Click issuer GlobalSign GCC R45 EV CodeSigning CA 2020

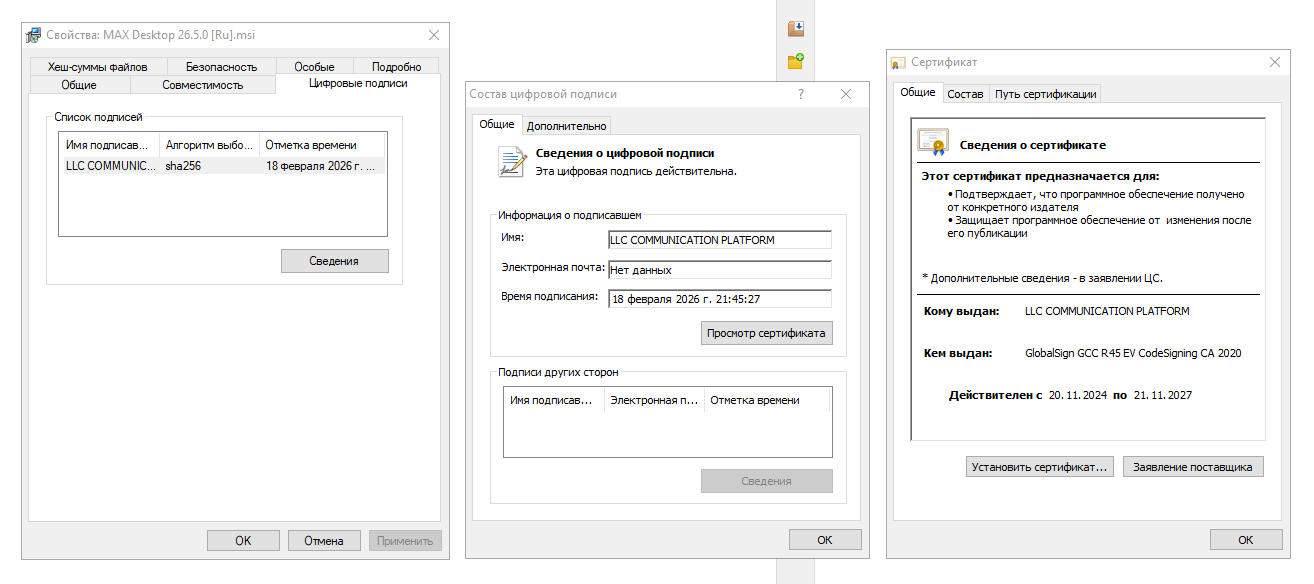(x=1133, y=353)
